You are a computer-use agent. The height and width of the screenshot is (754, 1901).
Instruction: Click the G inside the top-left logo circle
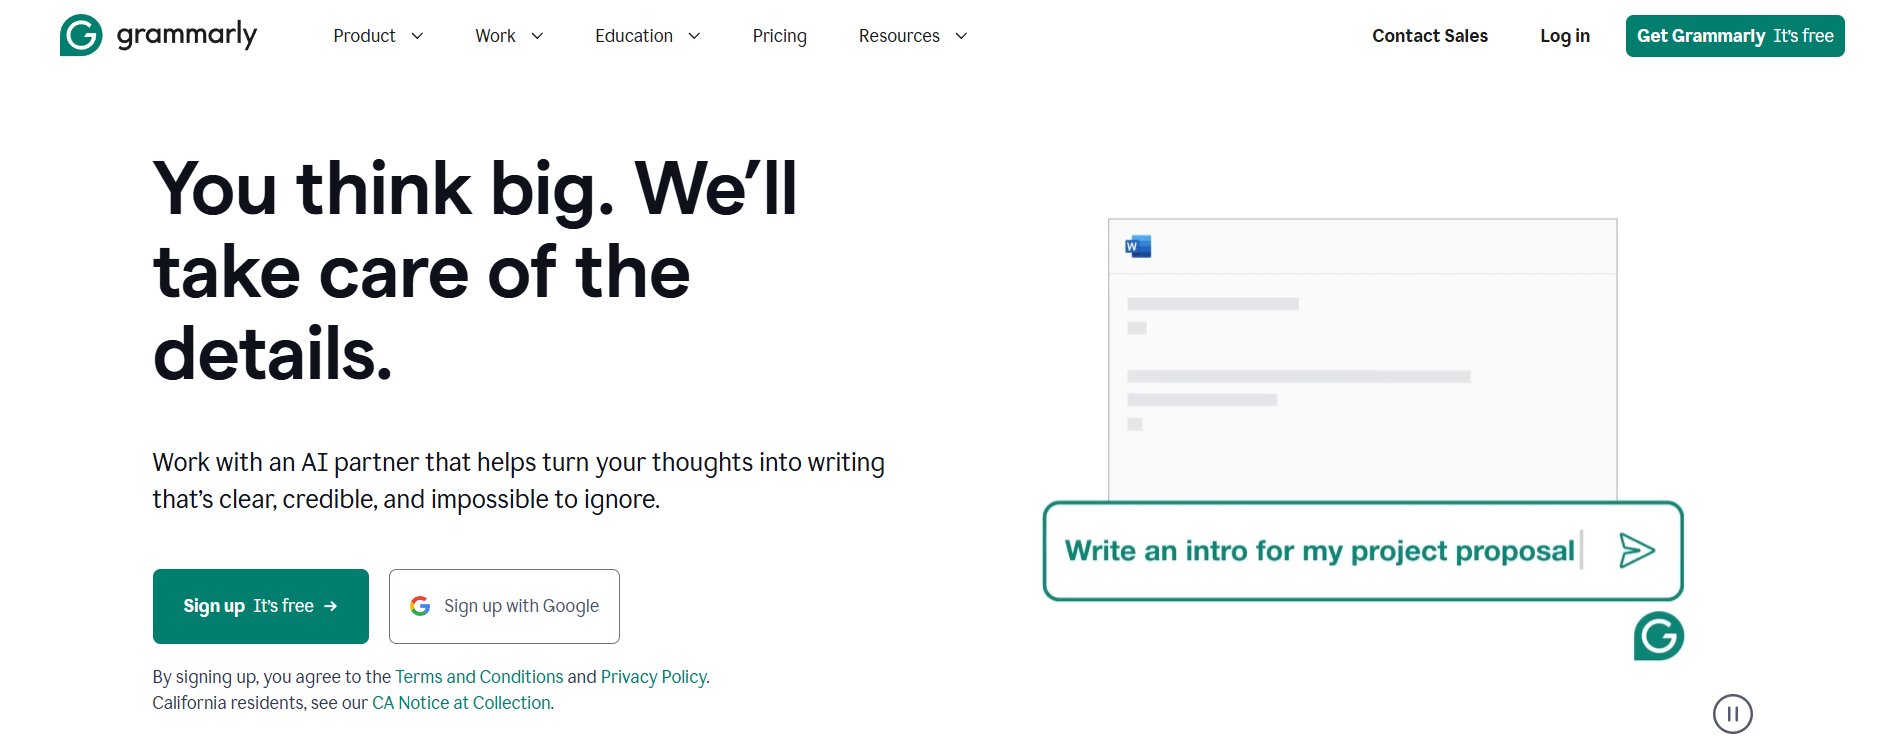coord(80,35)
